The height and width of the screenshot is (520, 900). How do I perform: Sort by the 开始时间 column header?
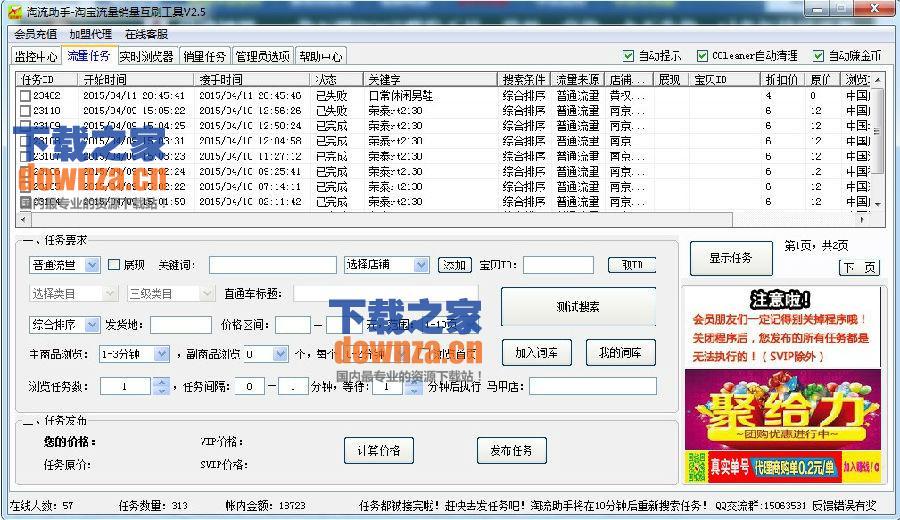coord(135,79)
